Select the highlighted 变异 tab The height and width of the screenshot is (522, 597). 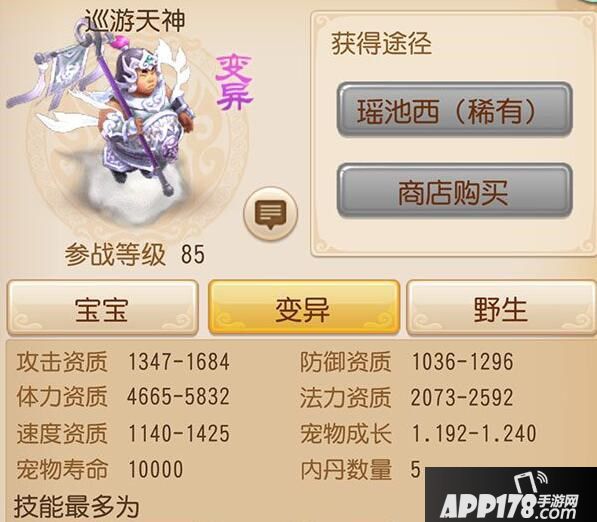303,308
